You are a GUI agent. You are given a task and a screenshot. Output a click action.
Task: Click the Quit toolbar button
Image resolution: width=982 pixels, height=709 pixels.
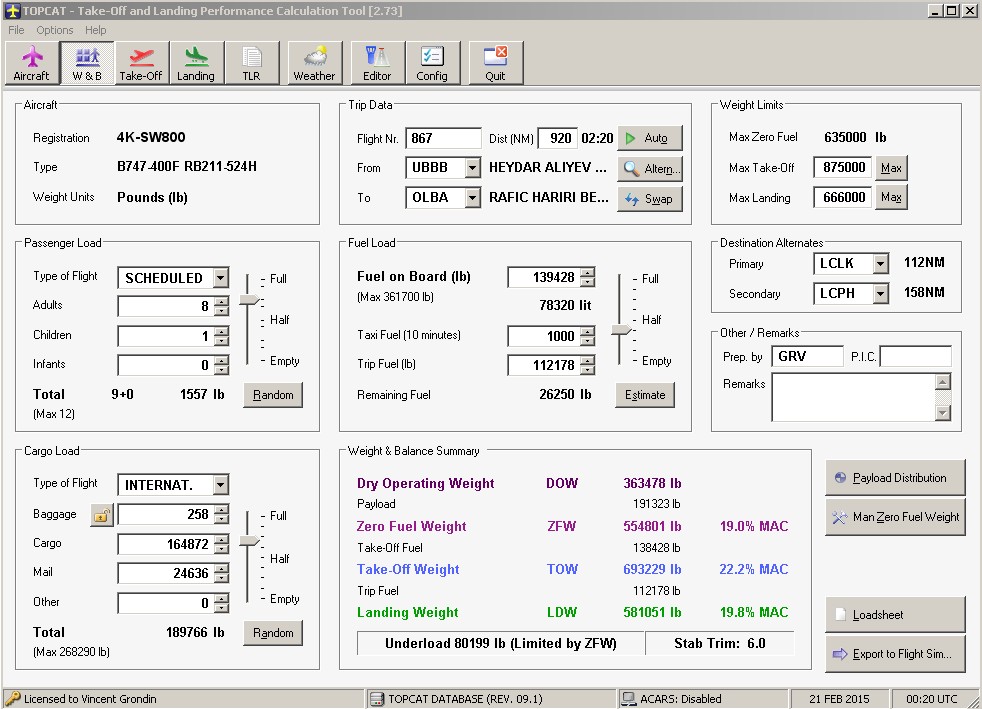[495, 63]
